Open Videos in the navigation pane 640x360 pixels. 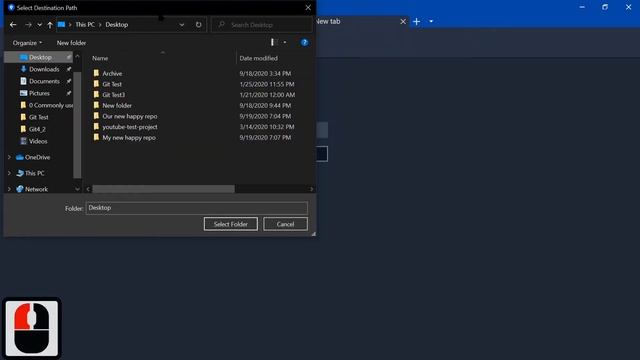pyautogui.click(x=38, y=141)
